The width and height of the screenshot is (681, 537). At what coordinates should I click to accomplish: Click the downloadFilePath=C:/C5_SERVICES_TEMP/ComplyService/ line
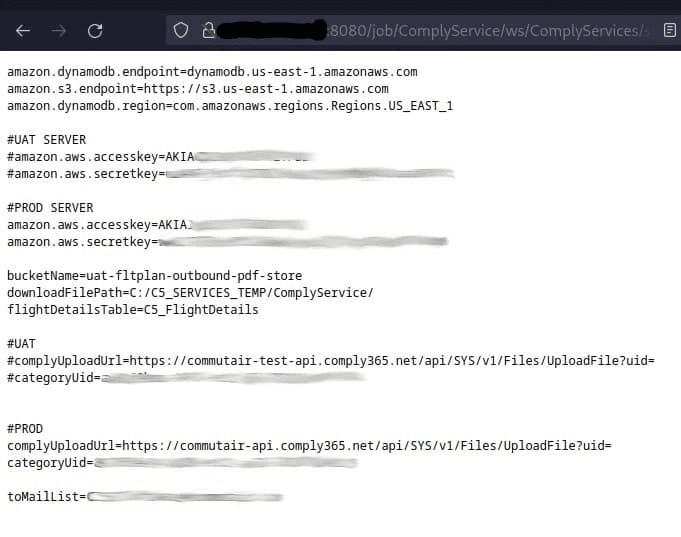pyautogui.click(x=190, y=293)
